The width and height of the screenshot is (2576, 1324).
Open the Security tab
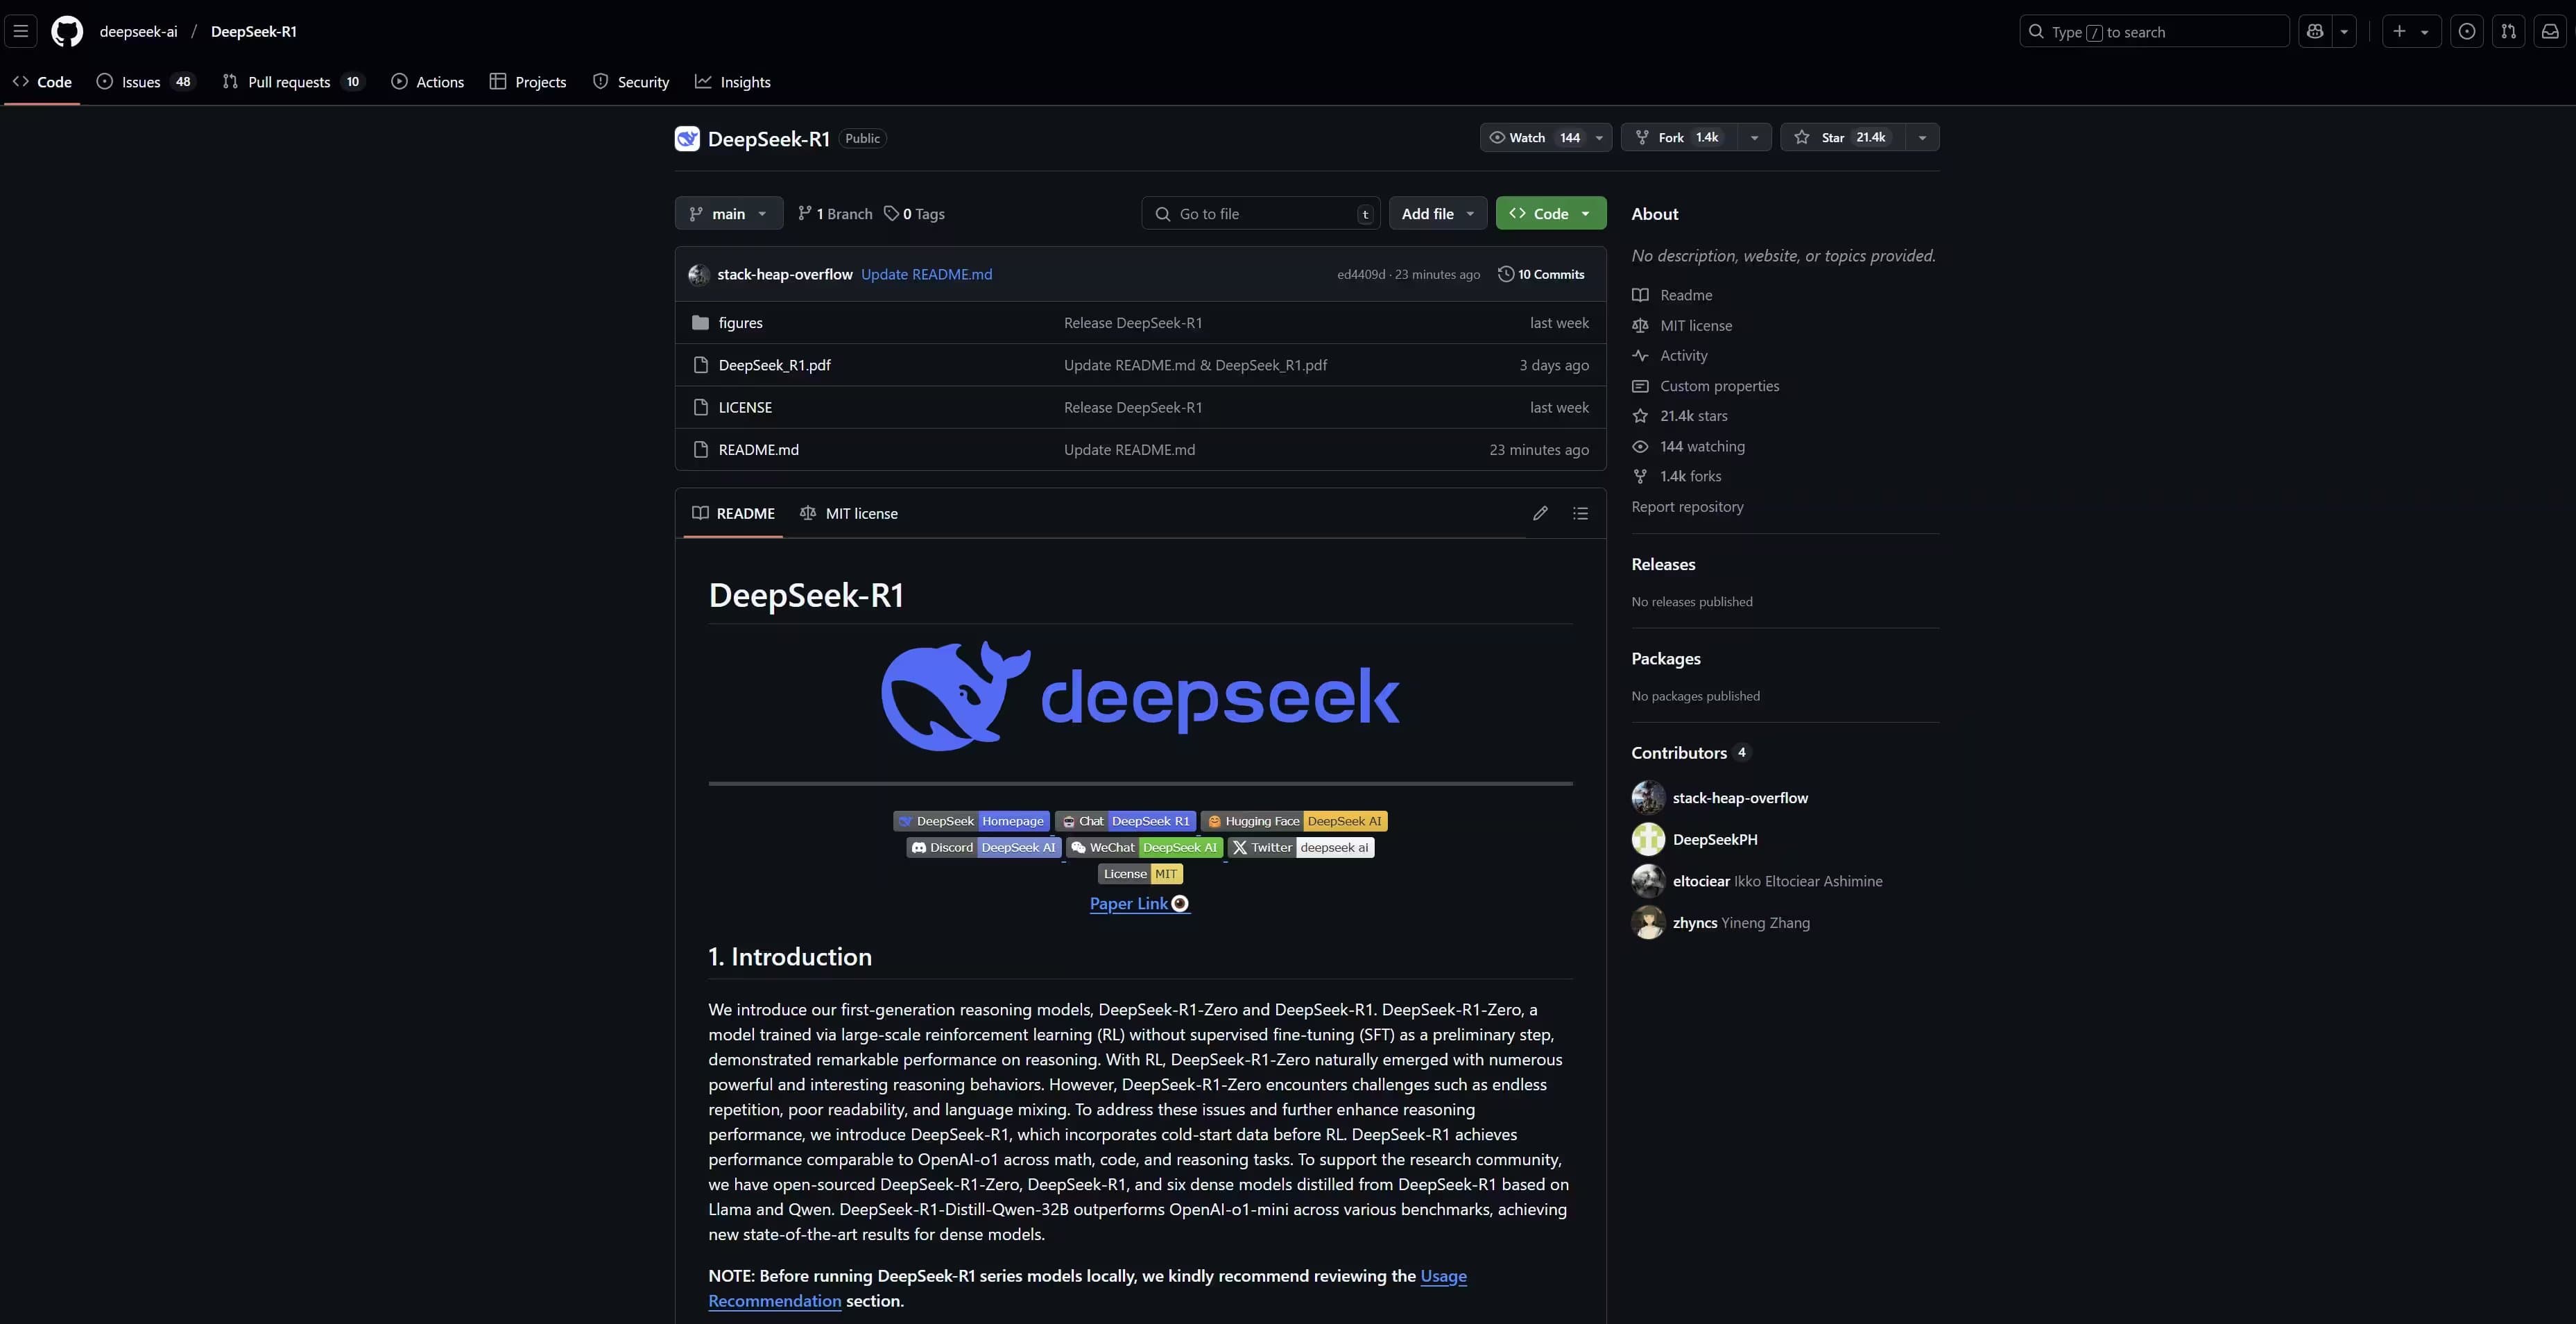click(x=631, y=82)
